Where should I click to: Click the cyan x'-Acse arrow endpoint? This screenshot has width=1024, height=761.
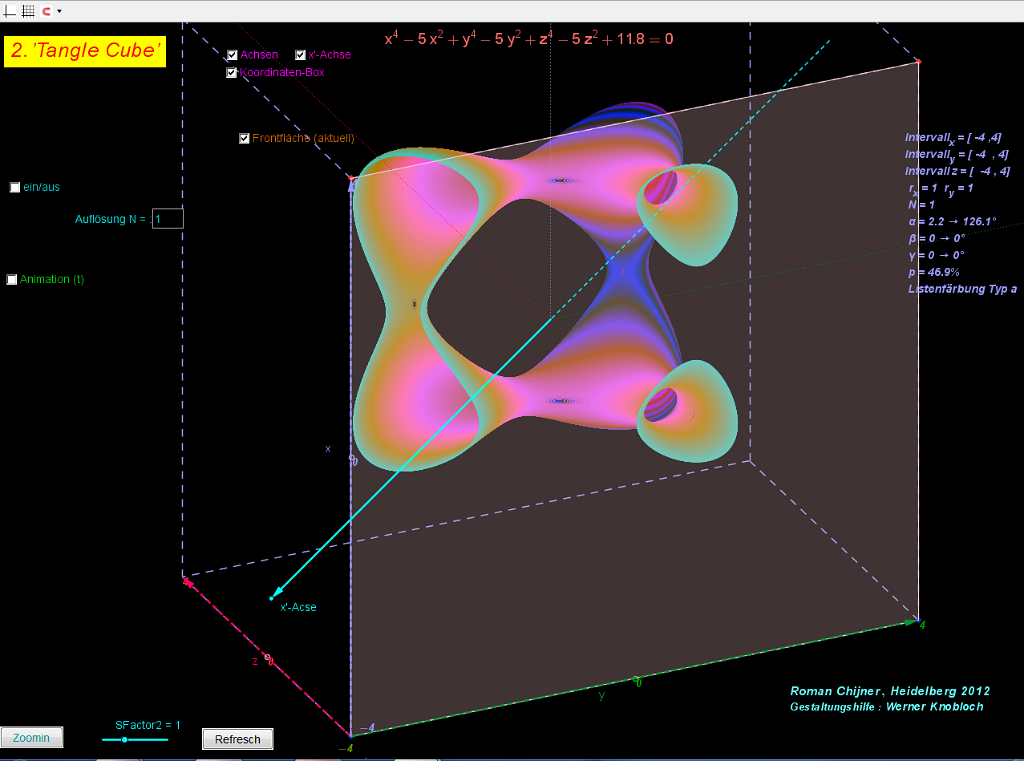tap(271, 598)
